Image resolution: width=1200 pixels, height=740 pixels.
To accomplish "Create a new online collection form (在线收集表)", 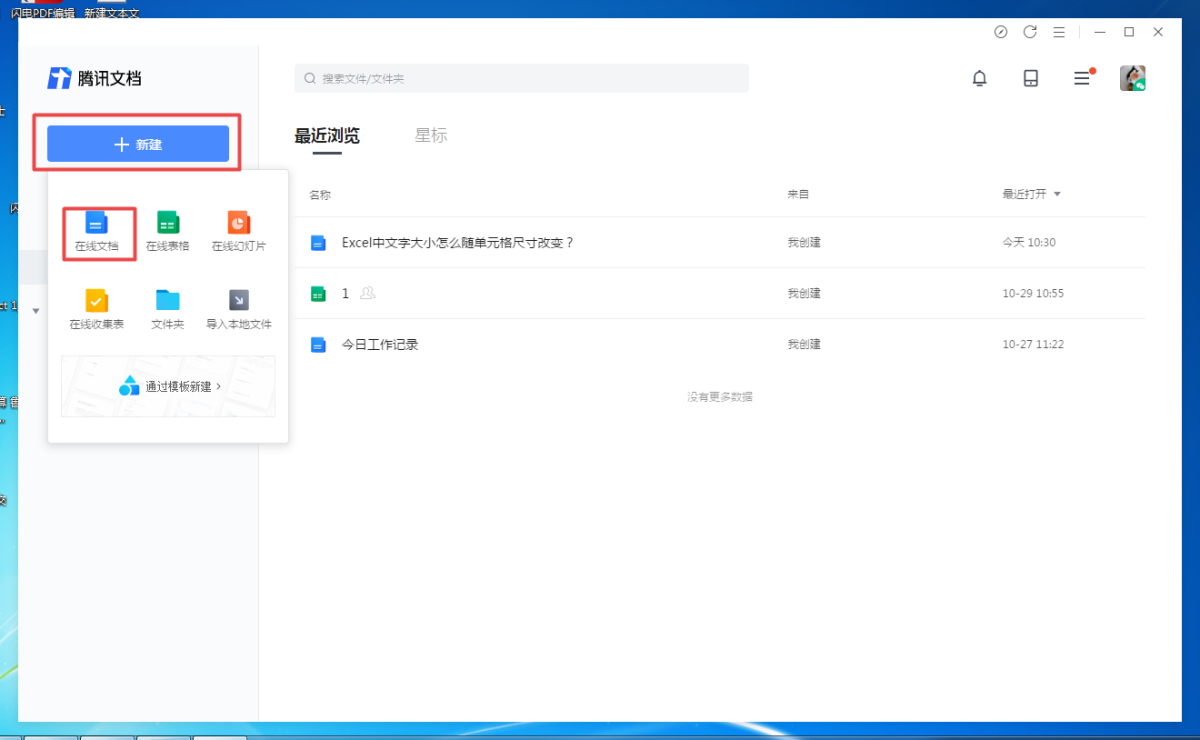I will tap(96, 310).
